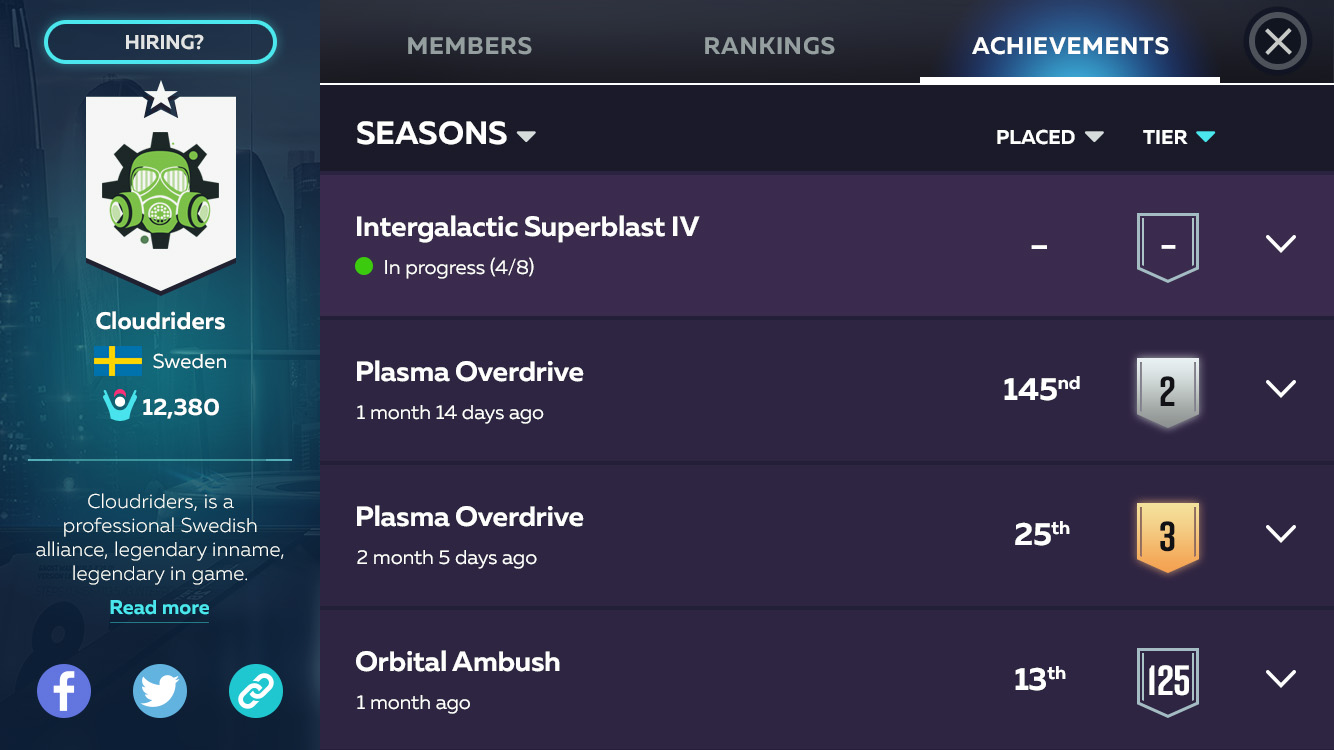
Task: Click the gold tier 3 badge
Action: click(1167, 536)
